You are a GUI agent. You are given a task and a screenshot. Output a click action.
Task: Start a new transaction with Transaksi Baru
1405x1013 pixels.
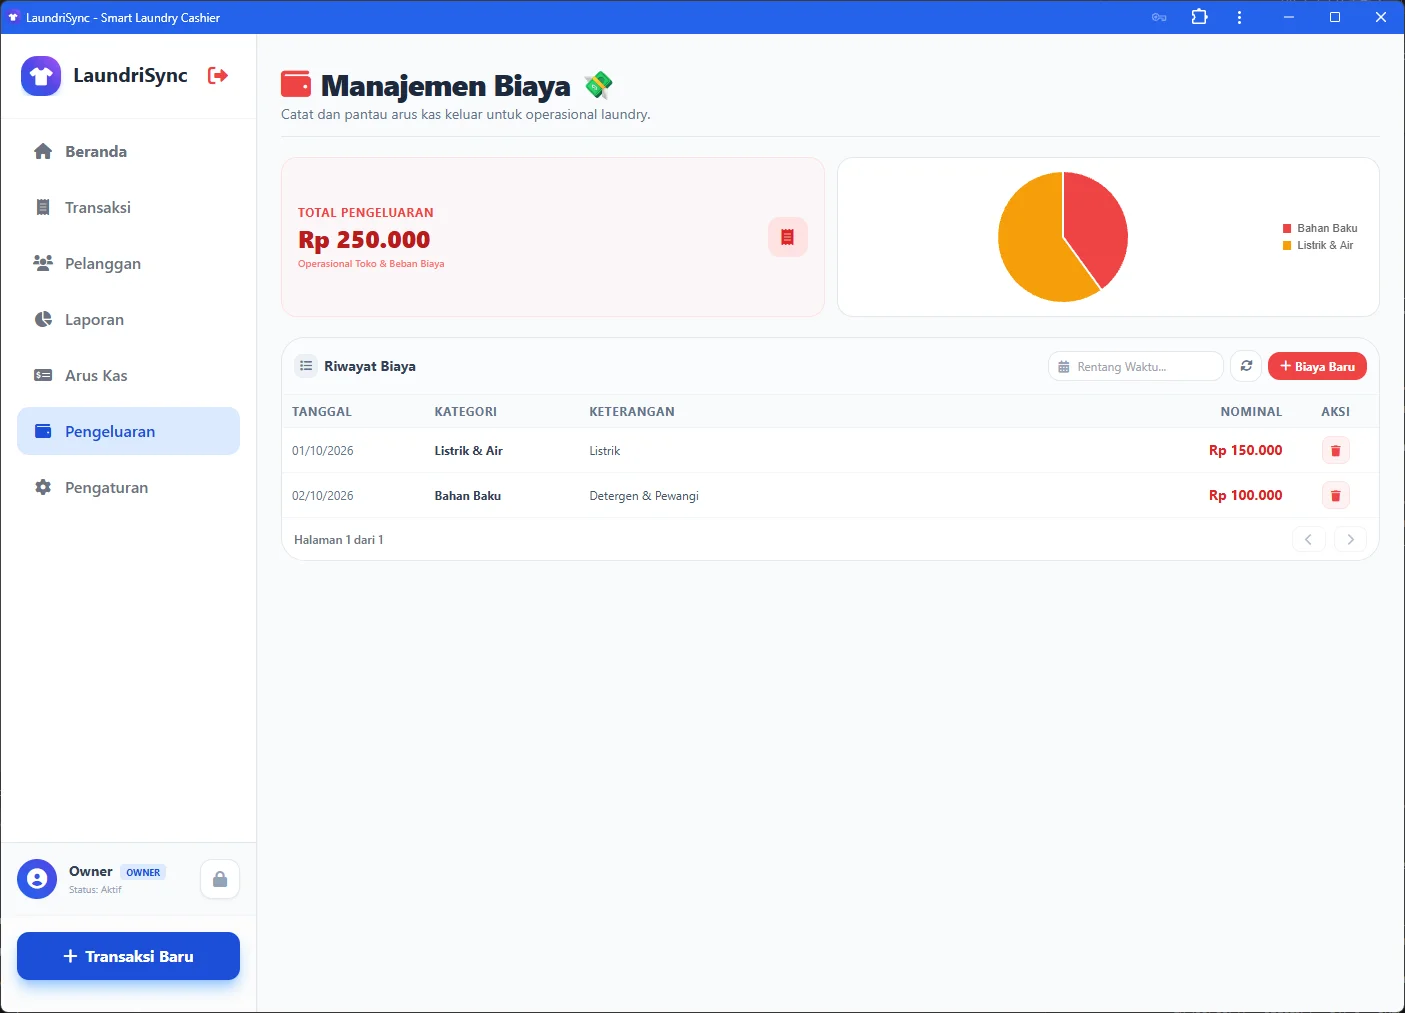coord(128,956)
